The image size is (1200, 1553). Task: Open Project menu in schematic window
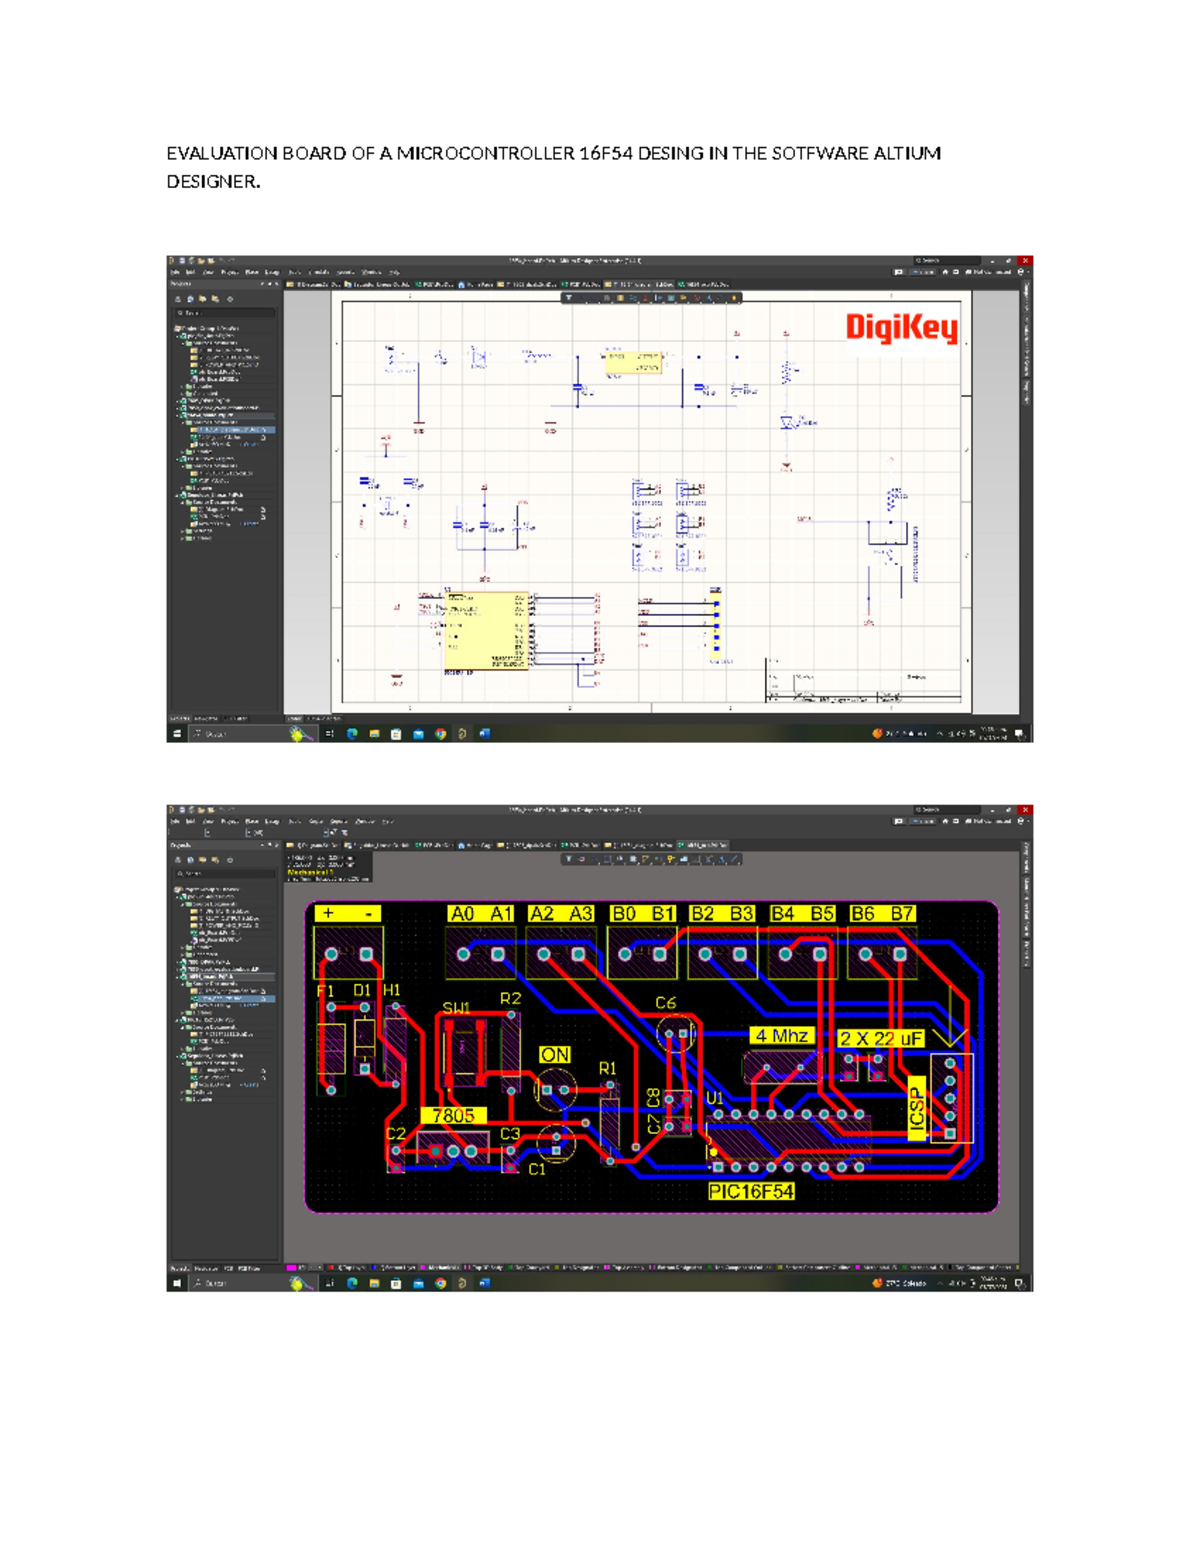[230, 272]
